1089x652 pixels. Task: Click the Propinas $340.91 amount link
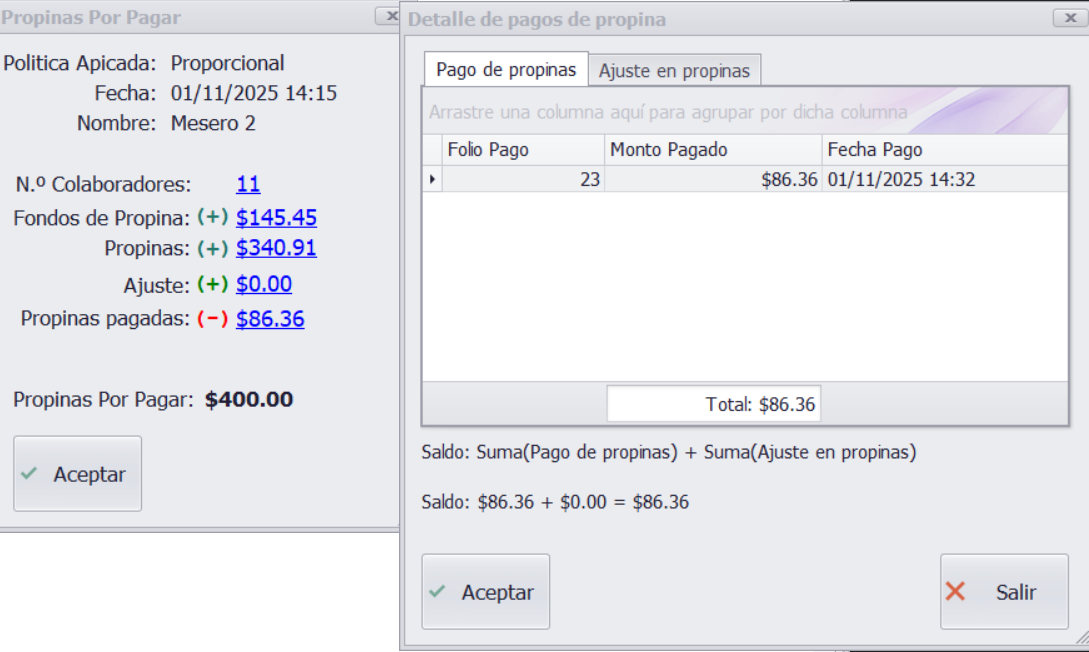tap(276, 248)
